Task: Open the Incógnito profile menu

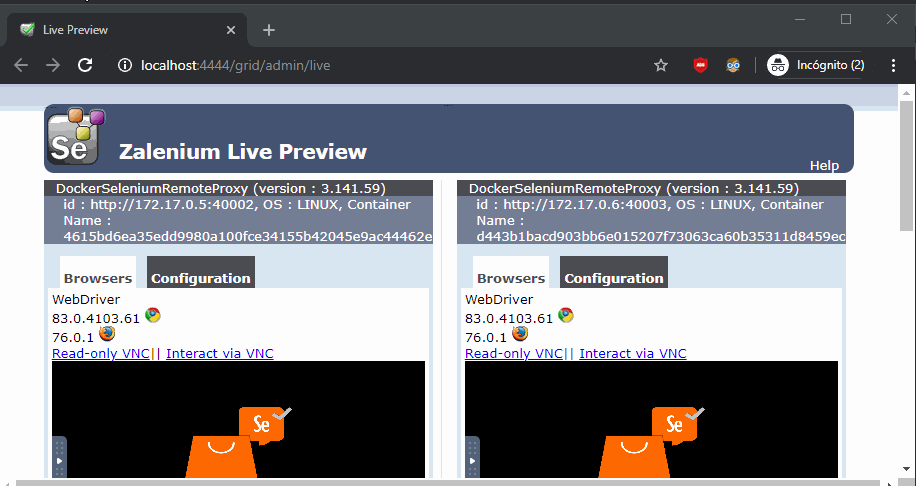Action: point(816,65)
